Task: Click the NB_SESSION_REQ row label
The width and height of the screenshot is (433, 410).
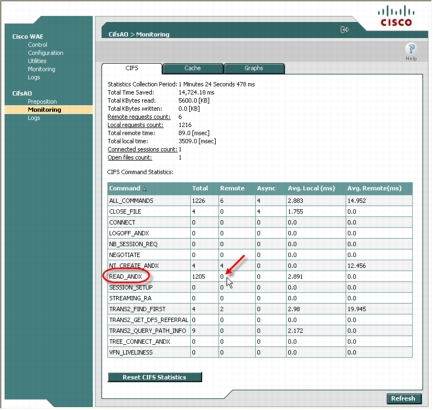Action: 133,244
